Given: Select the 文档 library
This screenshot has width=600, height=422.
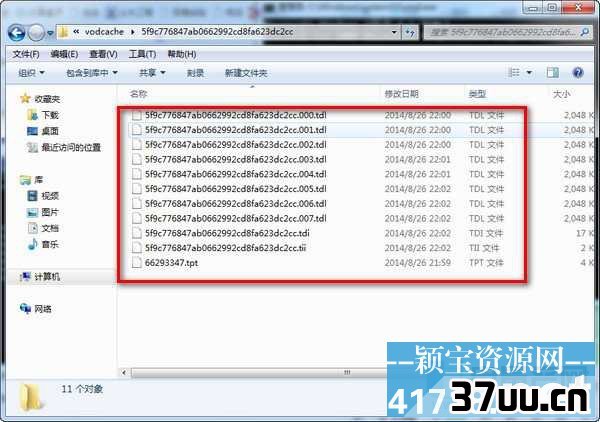Looking at the screenshot, I should (50, 228).
